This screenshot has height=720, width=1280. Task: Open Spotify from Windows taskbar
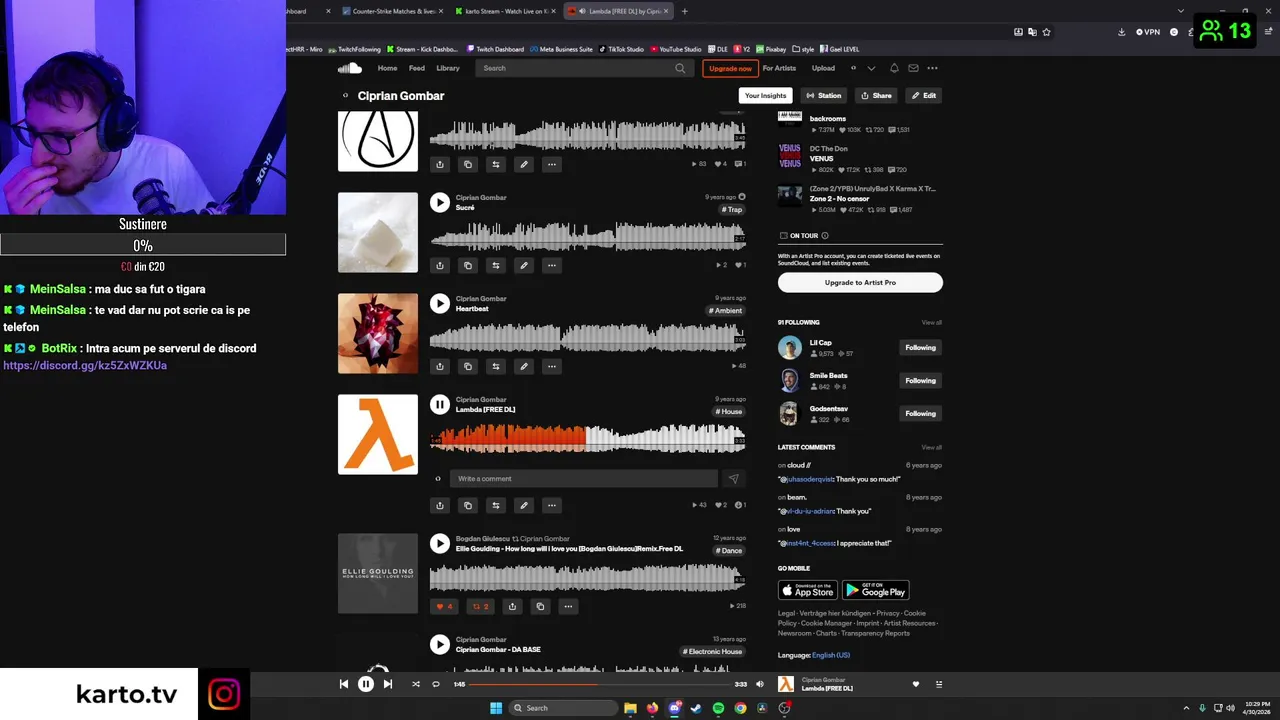click(718, 708)
